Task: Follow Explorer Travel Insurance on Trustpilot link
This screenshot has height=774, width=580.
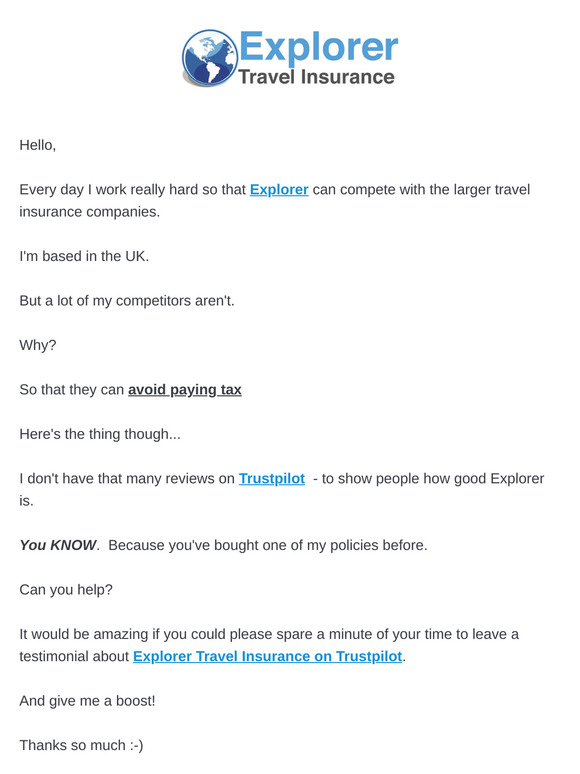Action: tap(268, 656)
